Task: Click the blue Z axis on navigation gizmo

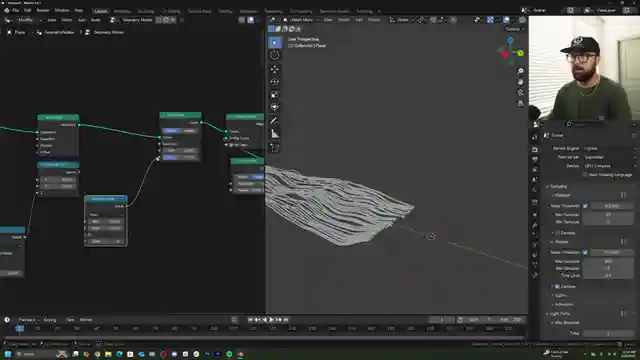Action: click(x=510, y=40)
